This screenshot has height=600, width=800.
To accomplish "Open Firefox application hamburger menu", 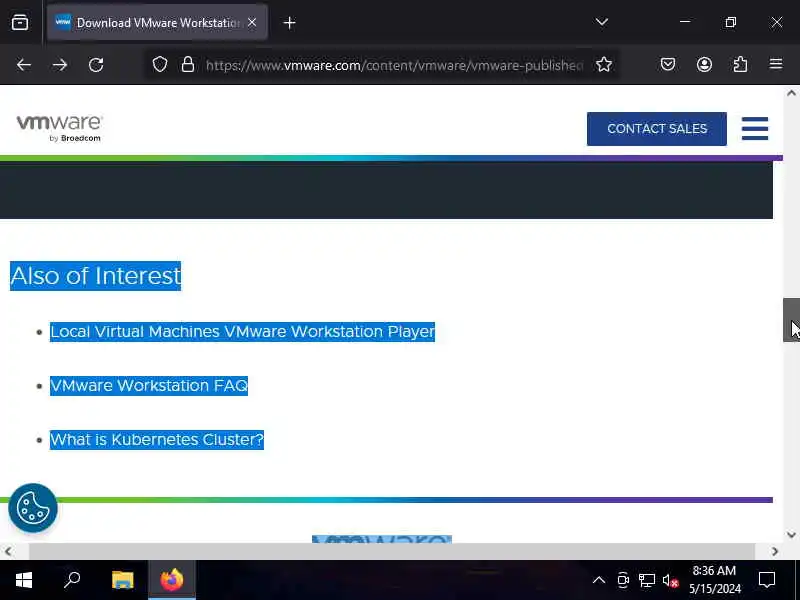I will [776, 64].
